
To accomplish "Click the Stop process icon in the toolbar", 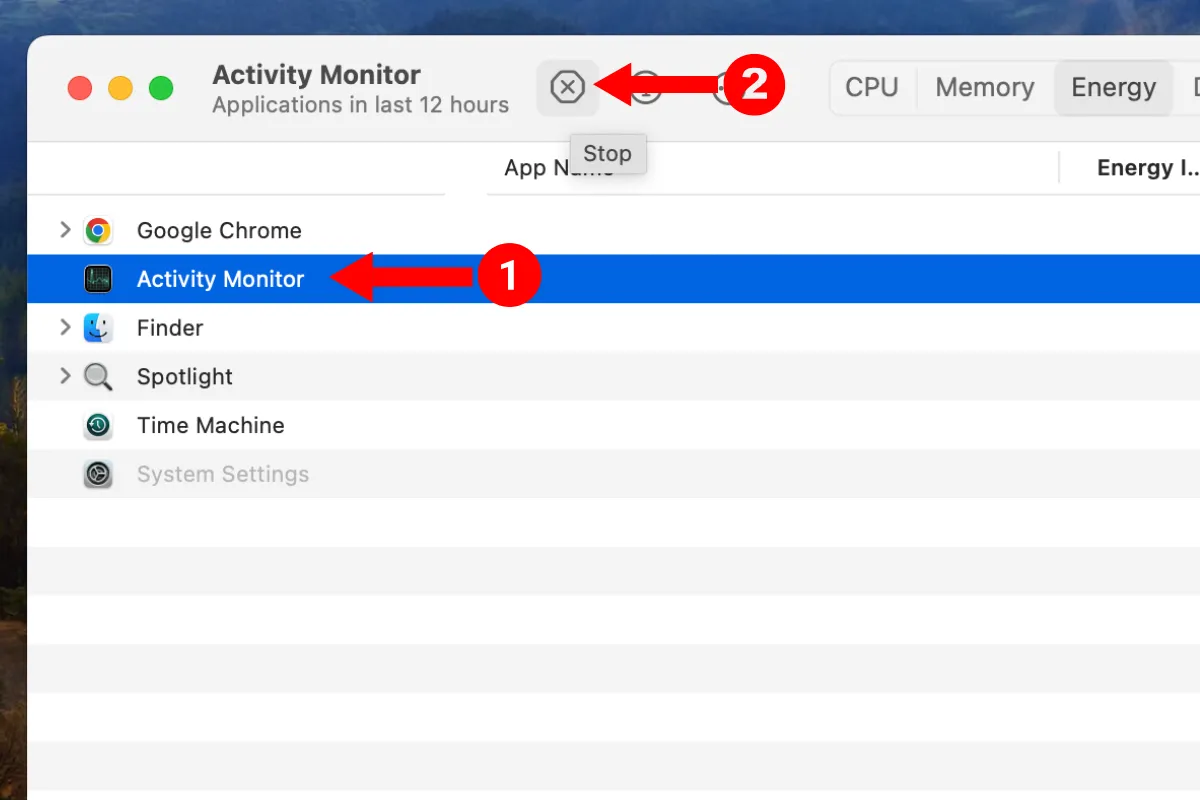I will point(567,87).
